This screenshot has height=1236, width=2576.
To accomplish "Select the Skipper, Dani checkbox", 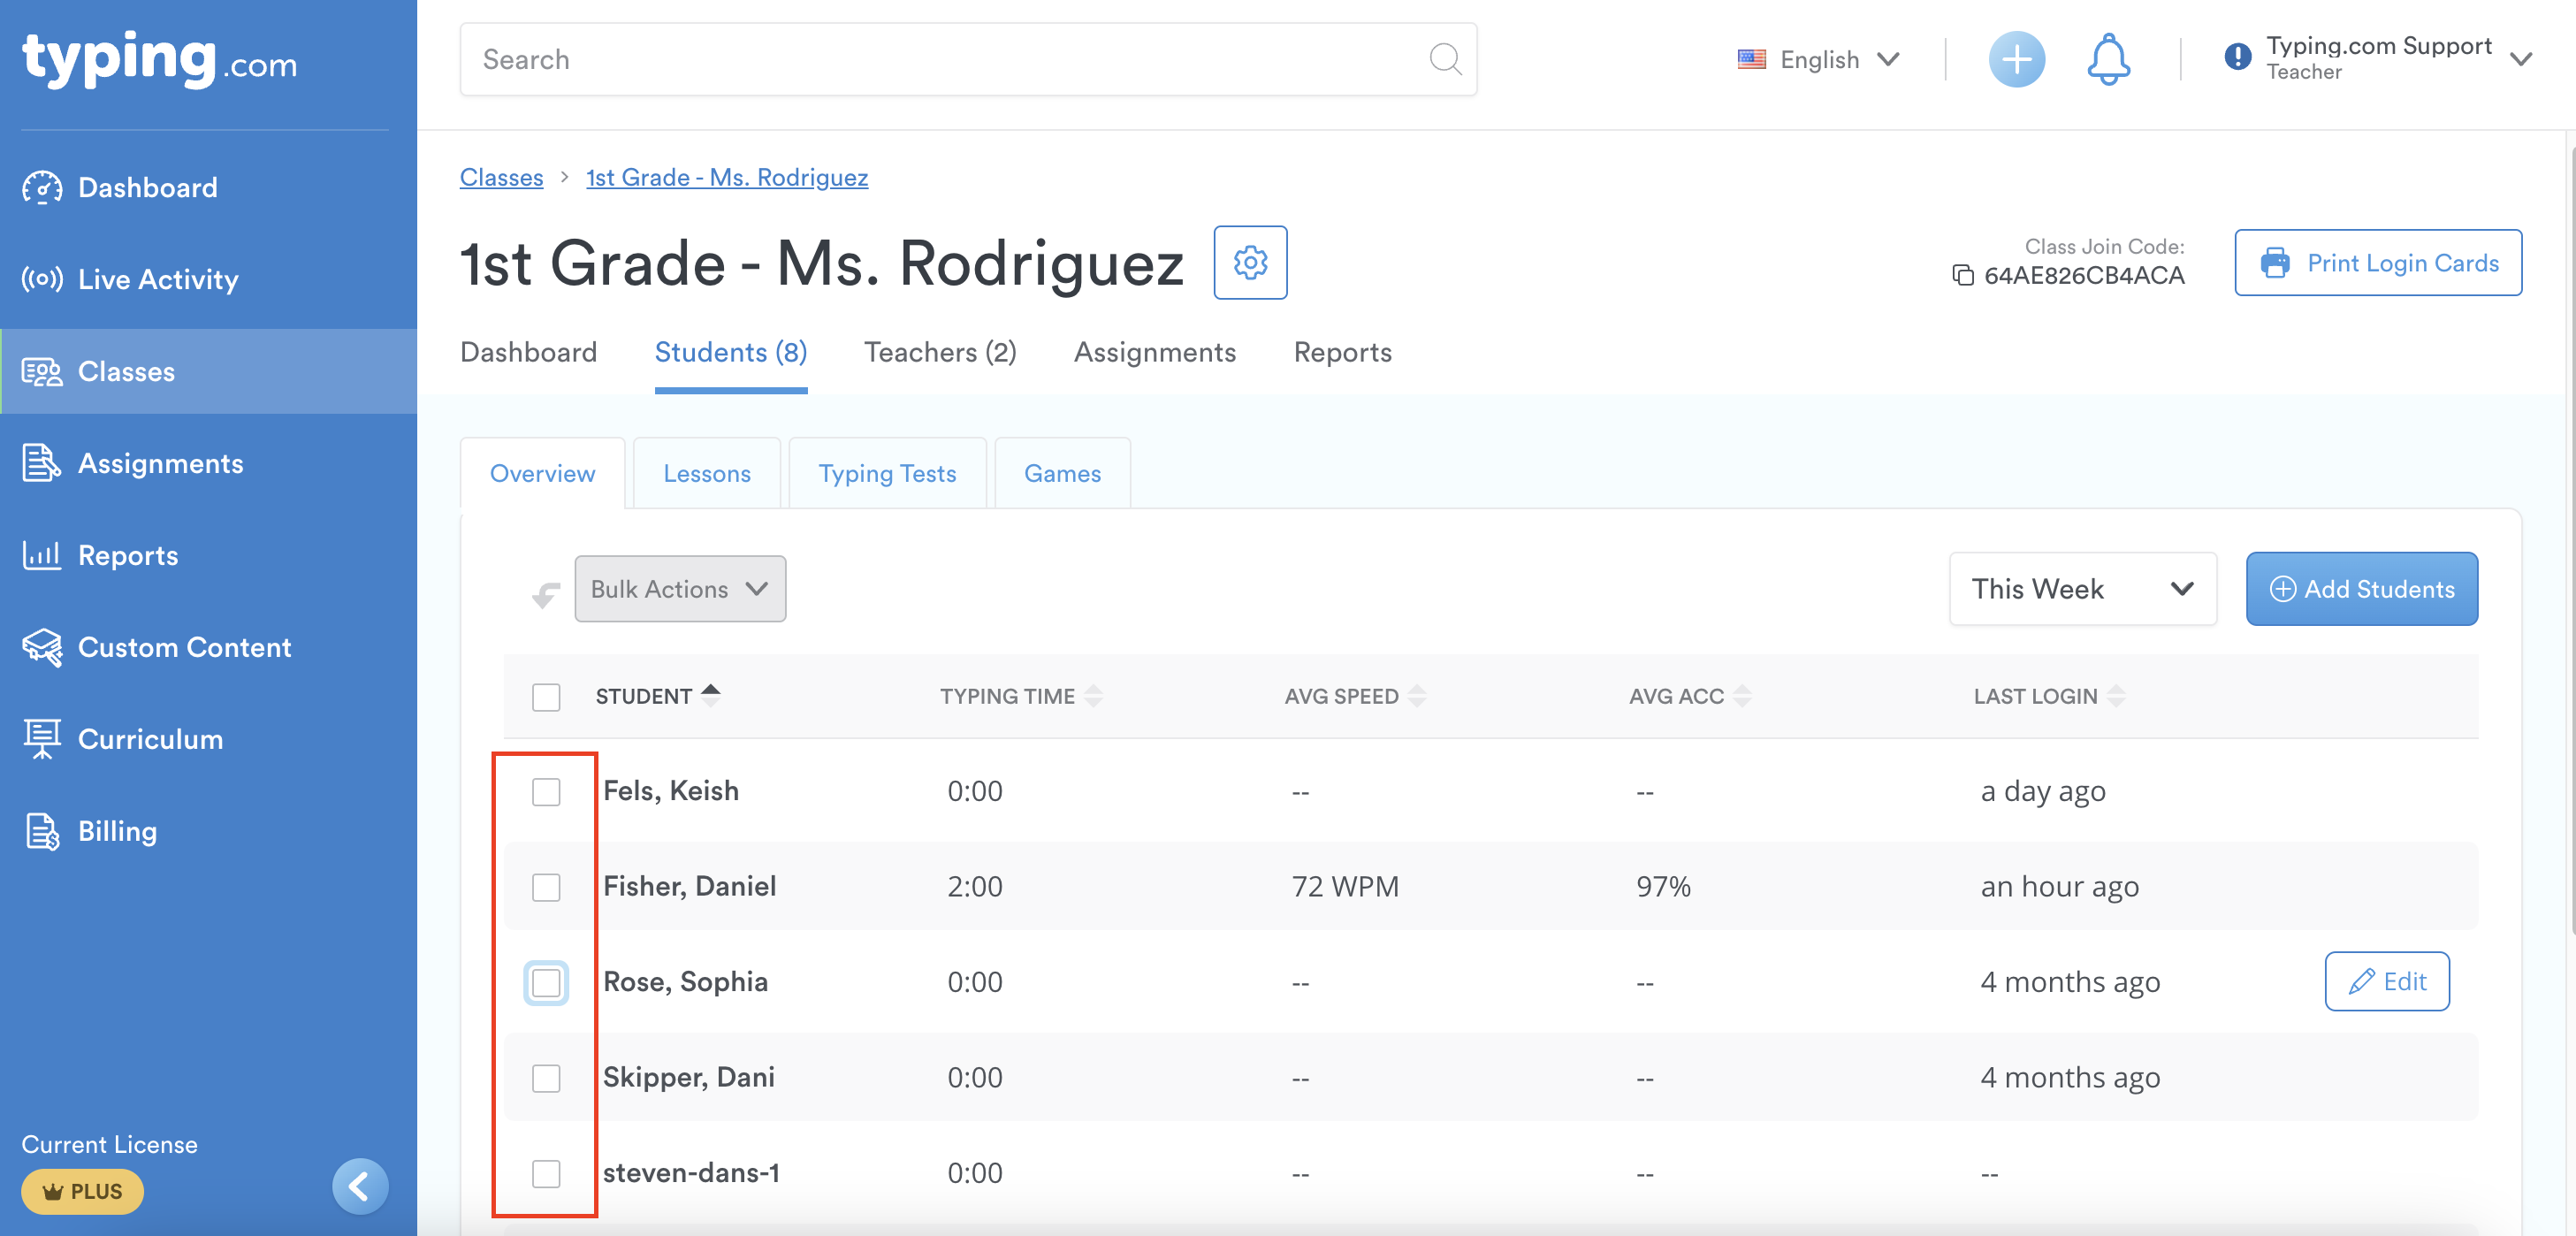I will pyautogui.click(x=546, y=1078).
